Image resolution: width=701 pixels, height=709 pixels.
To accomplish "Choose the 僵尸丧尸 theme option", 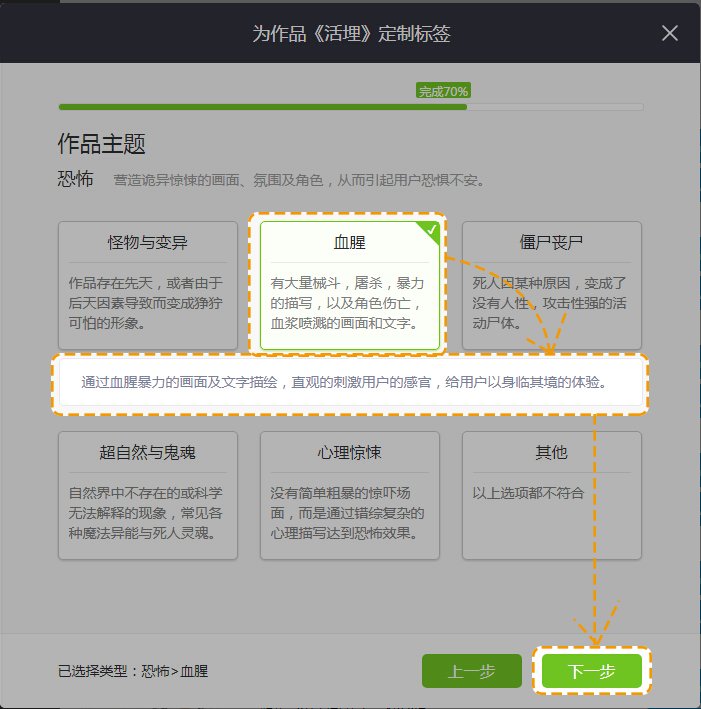I will pyautogui.click(x=551, y=285).
